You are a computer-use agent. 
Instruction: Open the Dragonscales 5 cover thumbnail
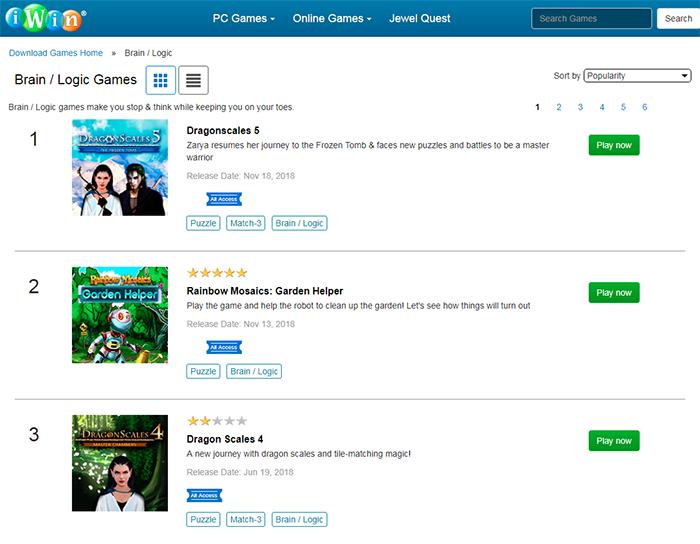[x=120, y=167]
